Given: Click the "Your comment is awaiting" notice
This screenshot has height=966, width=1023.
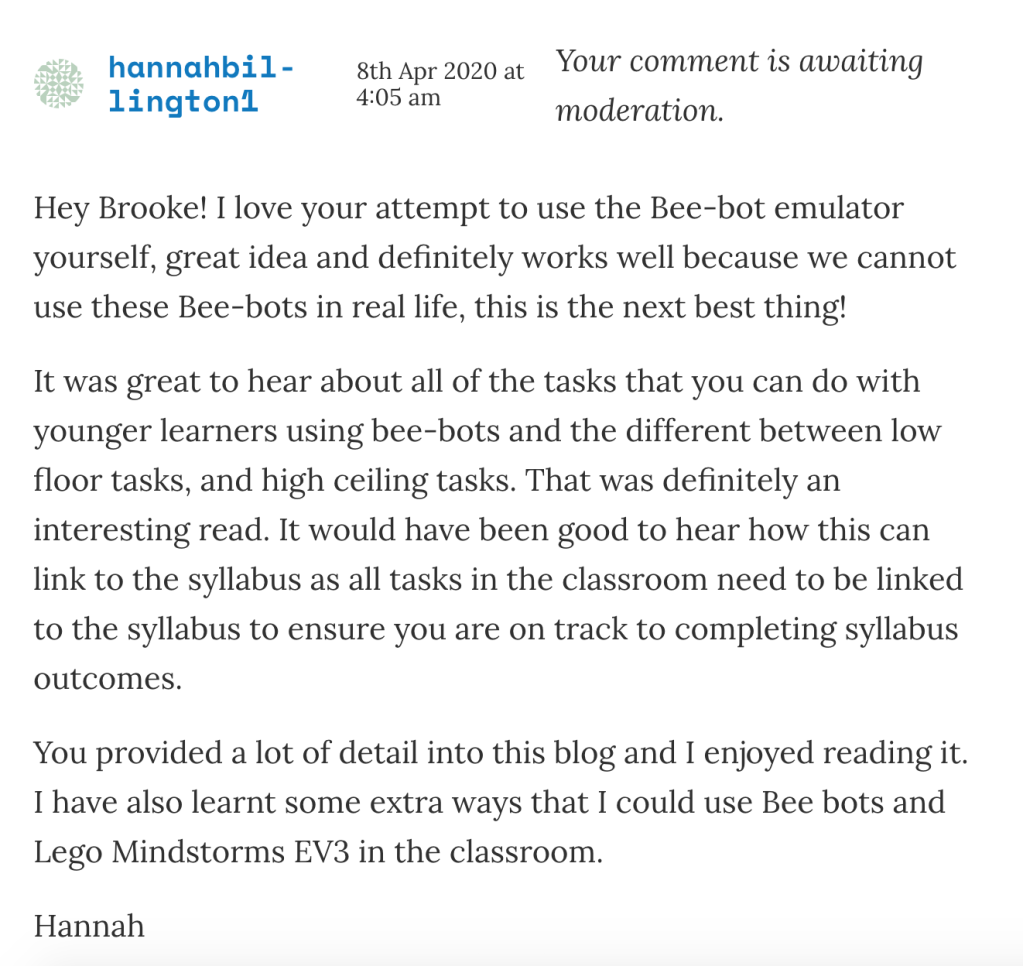Looking at the screenshot, I should tap(739, 61).
